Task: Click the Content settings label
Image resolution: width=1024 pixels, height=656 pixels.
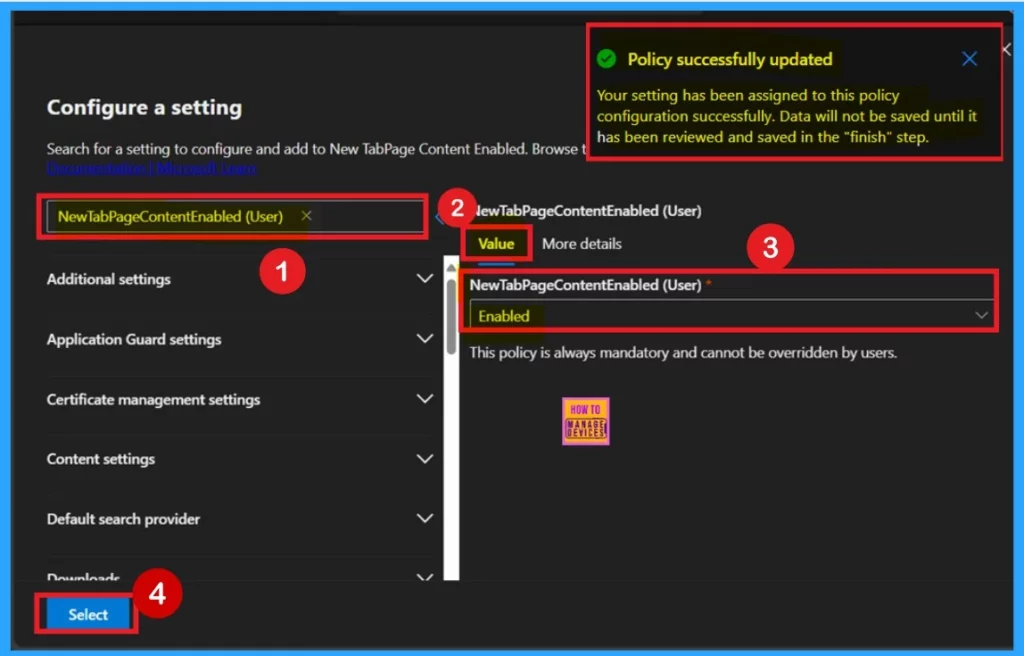Action: point(101,459)
